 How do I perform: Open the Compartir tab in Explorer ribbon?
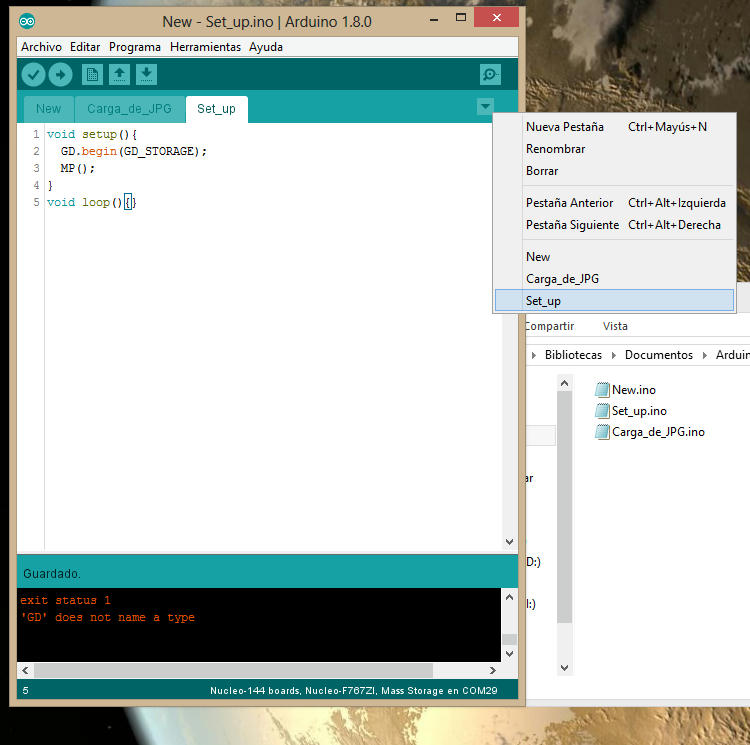tap(550, 326)
